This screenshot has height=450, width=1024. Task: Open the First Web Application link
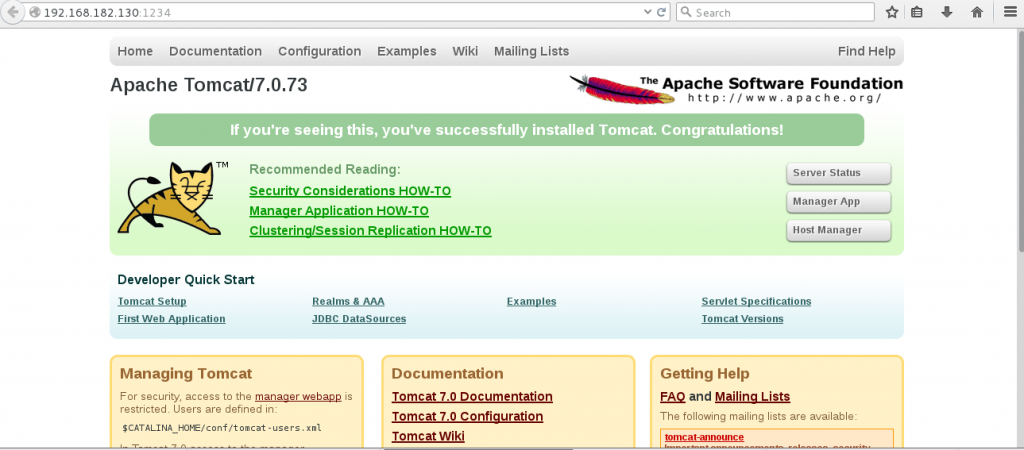coord(171,319)
